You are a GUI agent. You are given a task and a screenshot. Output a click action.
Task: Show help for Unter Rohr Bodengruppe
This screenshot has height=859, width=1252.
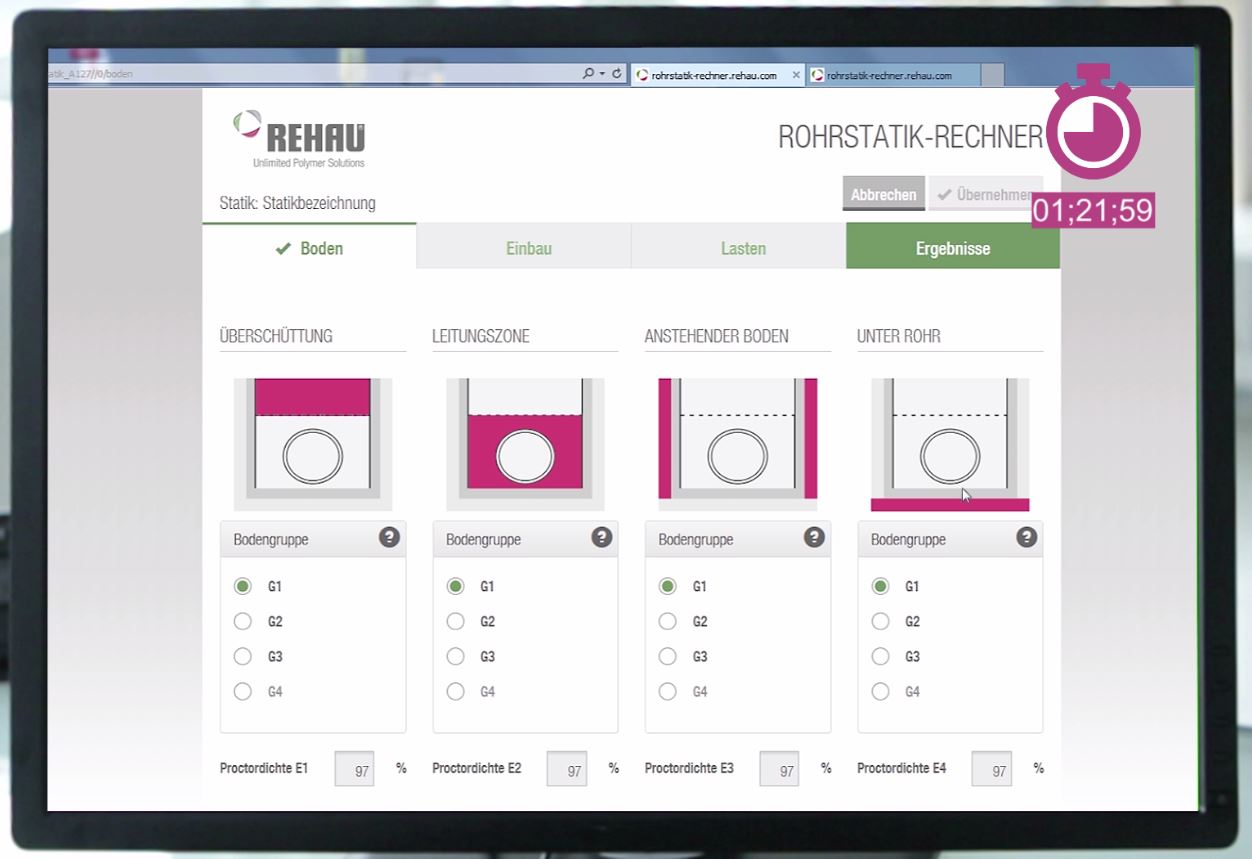1026,538
